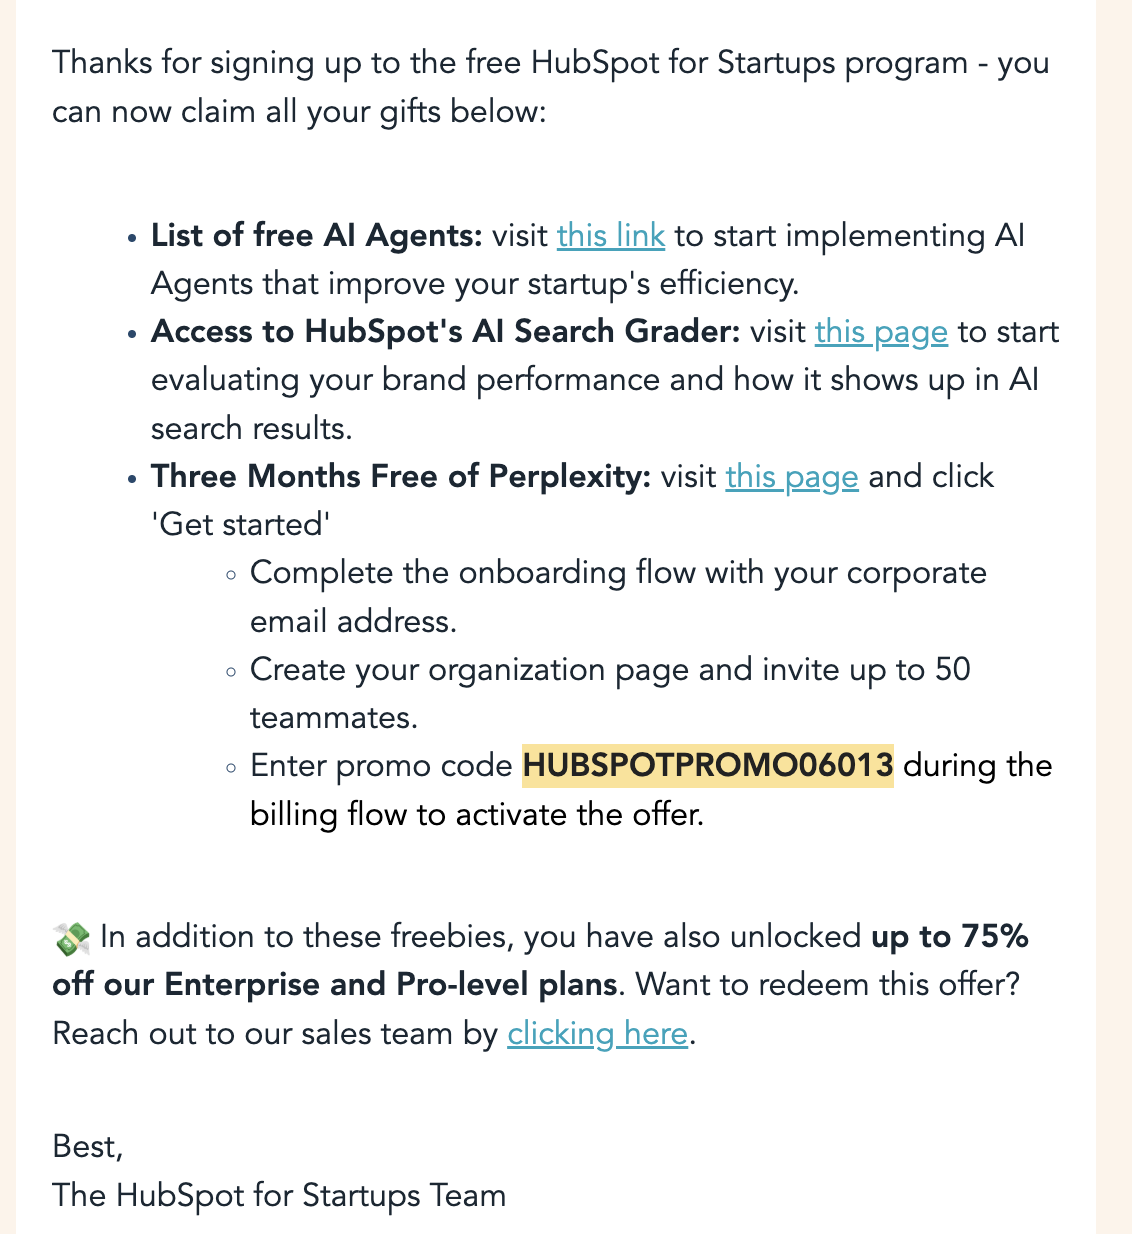The width and height of the screenshot is (1132, 1234).
Task: Open the free AI Agents 'this link'
Action: 610,236
